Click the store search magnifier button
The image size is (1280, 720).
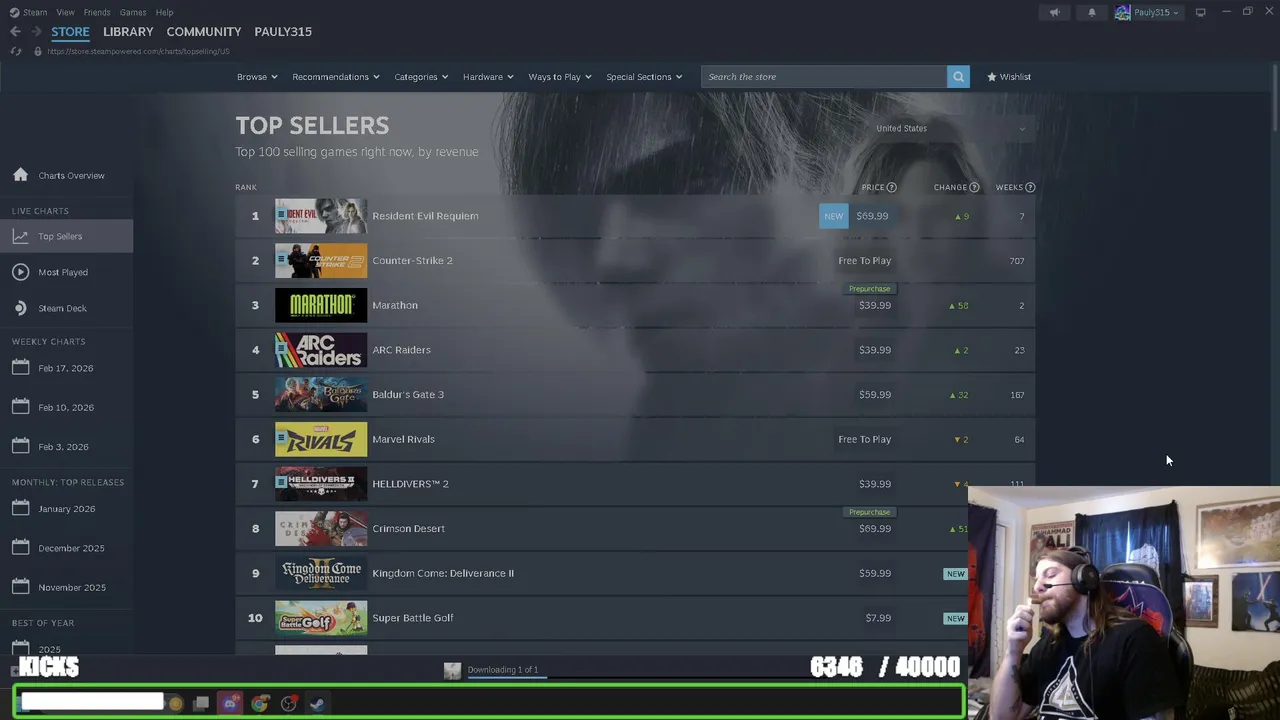click(x=958, y=77)
